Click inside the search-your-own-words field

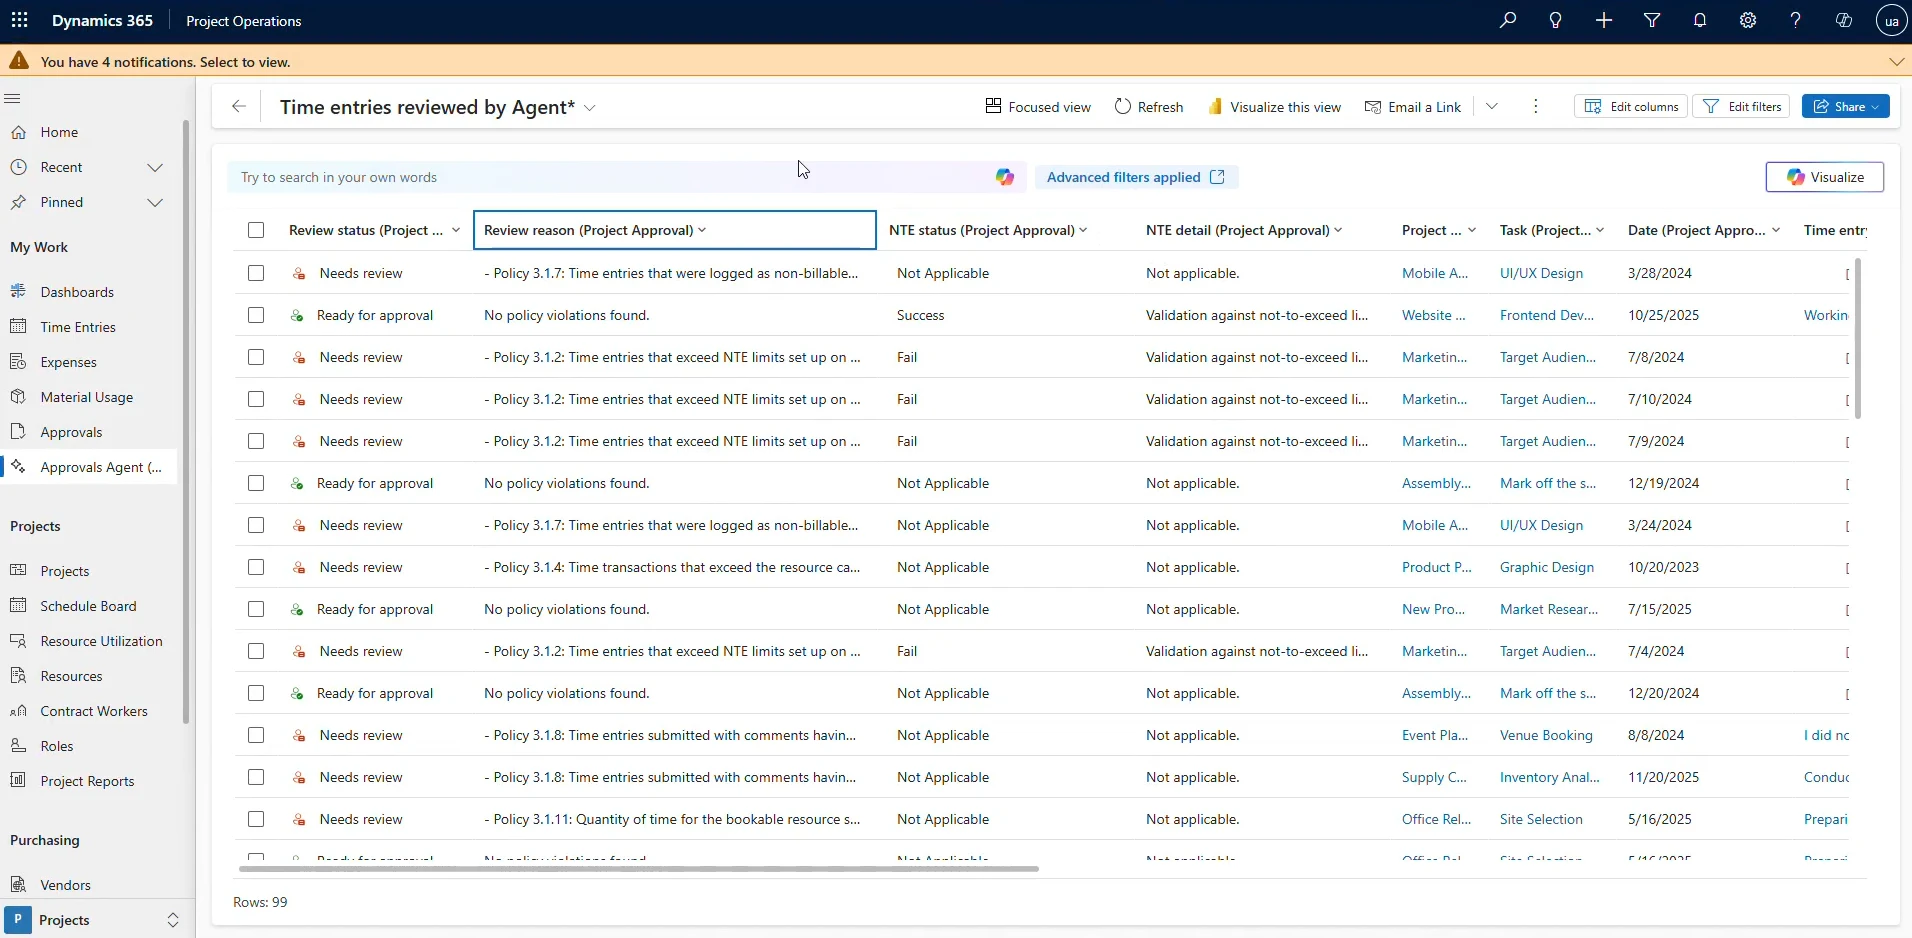[x=600, y=177]
